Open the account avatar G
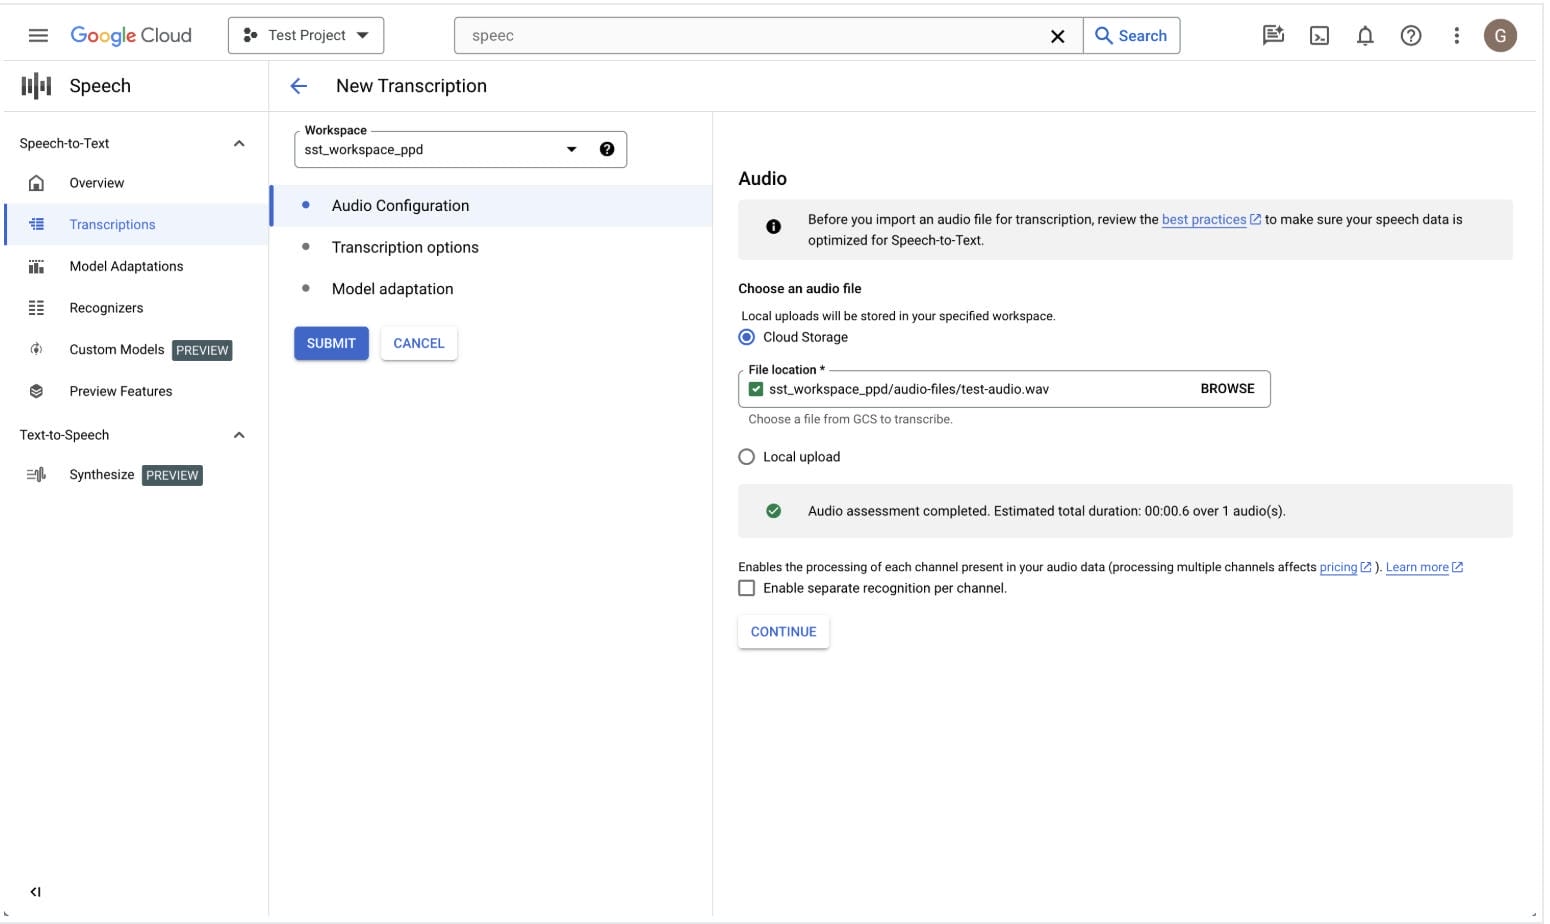Viewport: 1550px width, 924px height. point(1500,36)
